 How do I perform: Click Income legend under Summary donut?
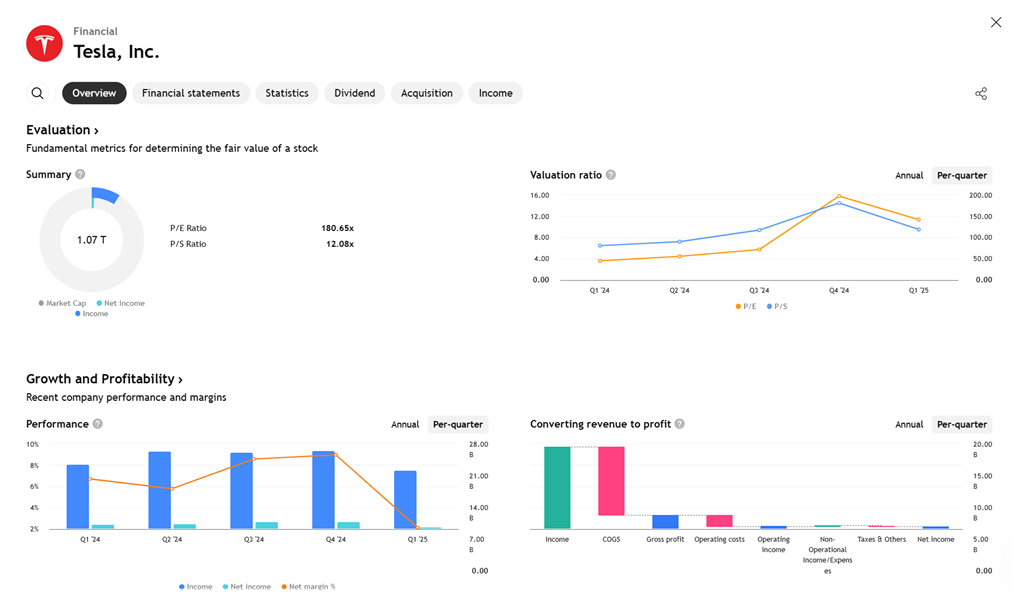pos(92,314)
